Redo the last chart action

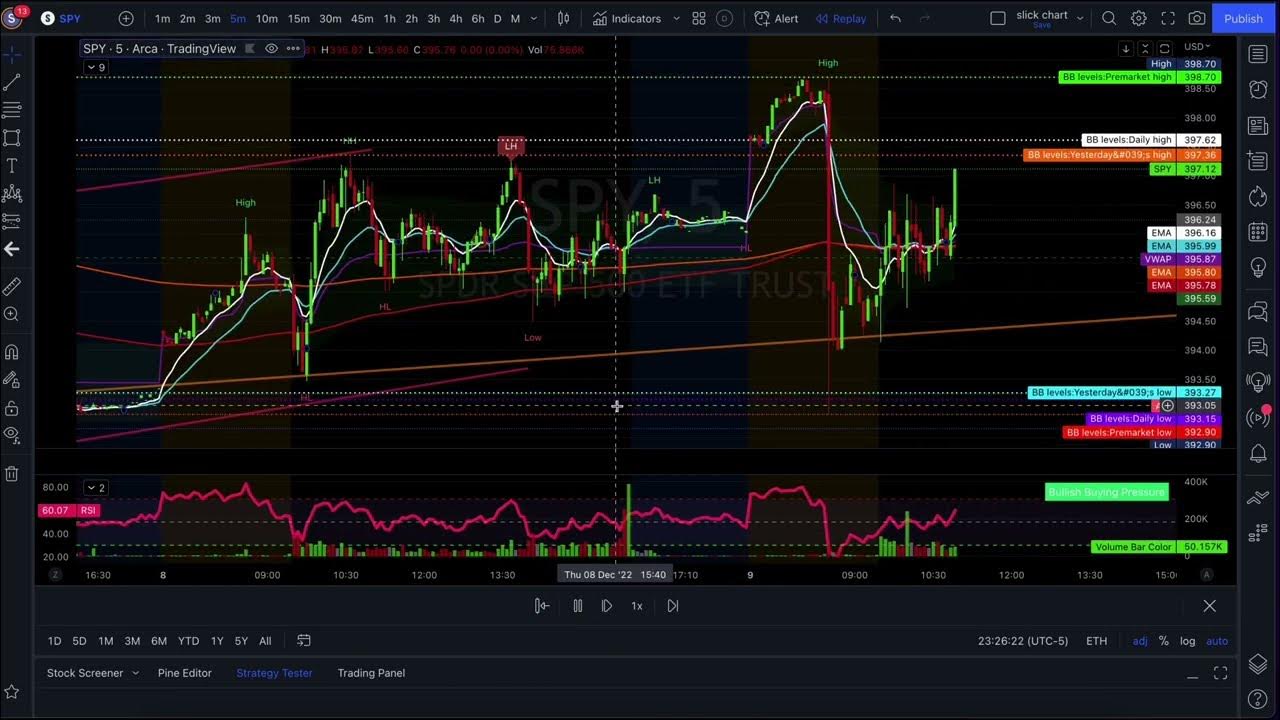(924, 18)
